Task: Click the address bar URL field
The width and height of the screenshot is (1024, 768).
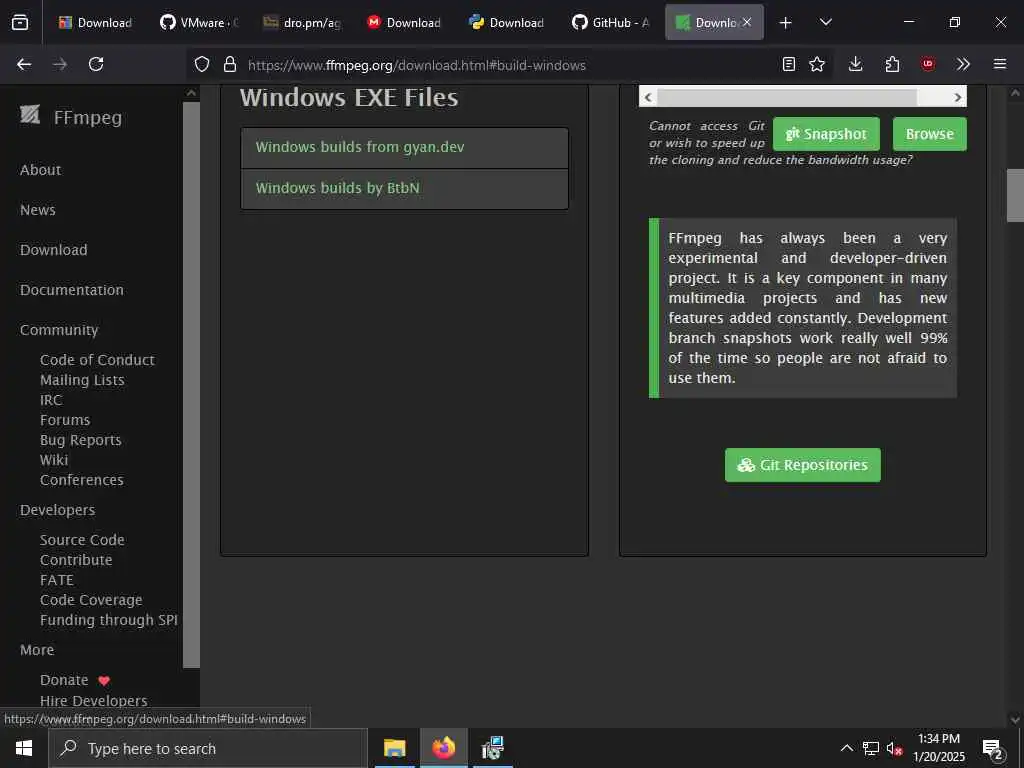Action: tap(509, 65)
